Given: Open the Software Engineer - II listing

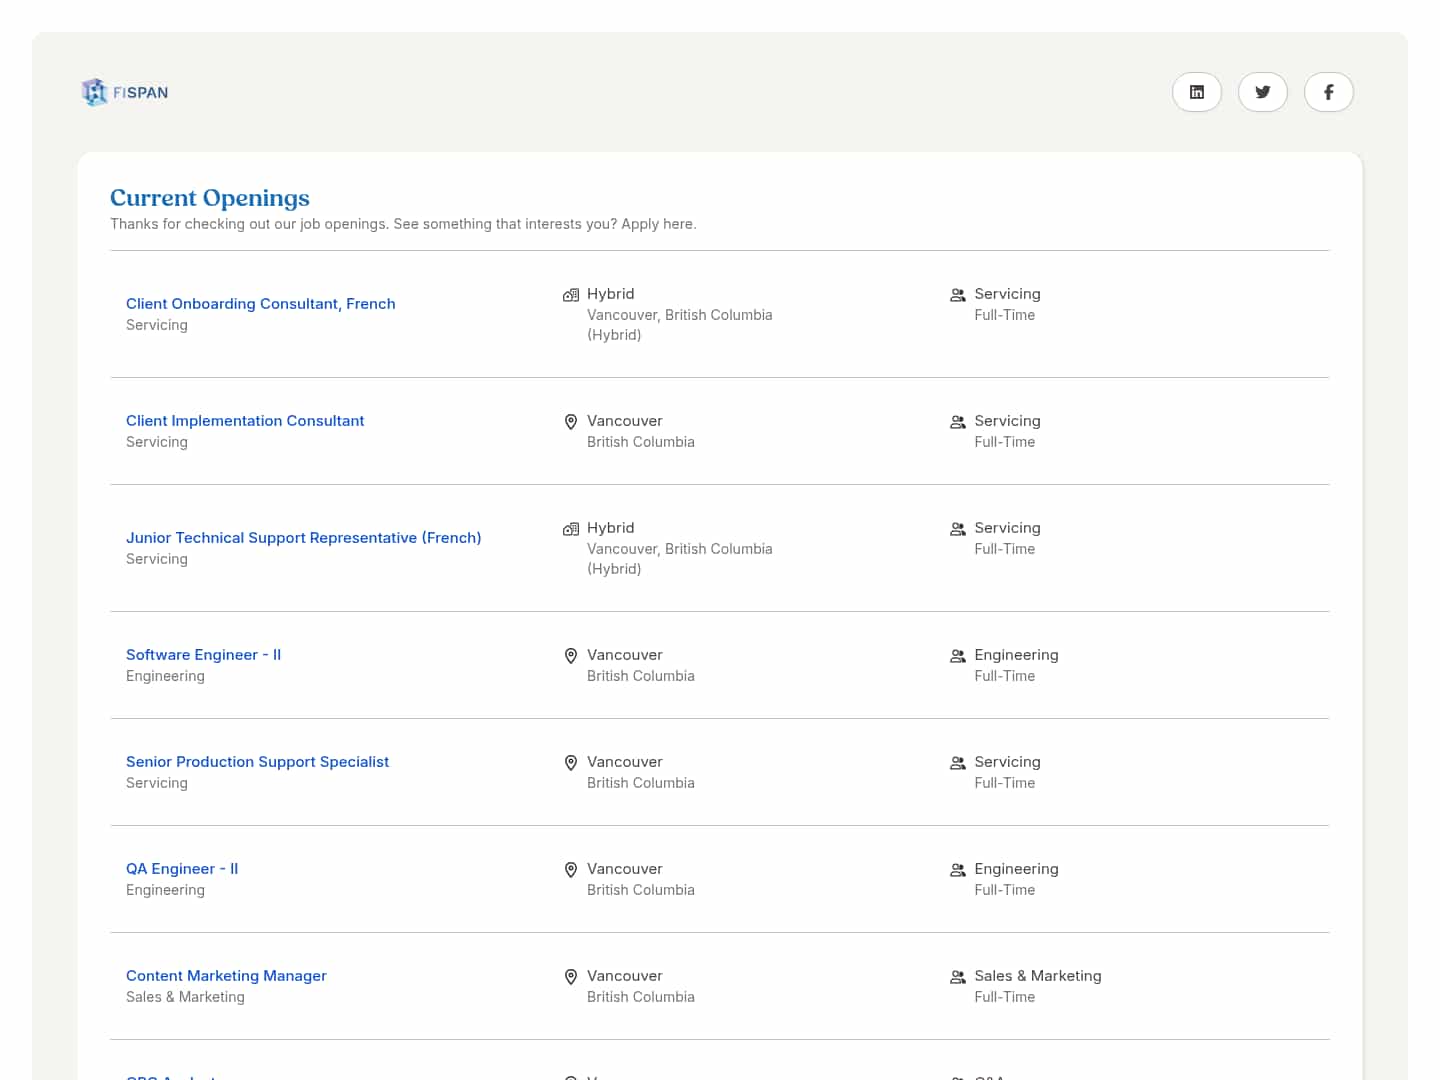Looking at the screenshot, I should pos(203,655).
